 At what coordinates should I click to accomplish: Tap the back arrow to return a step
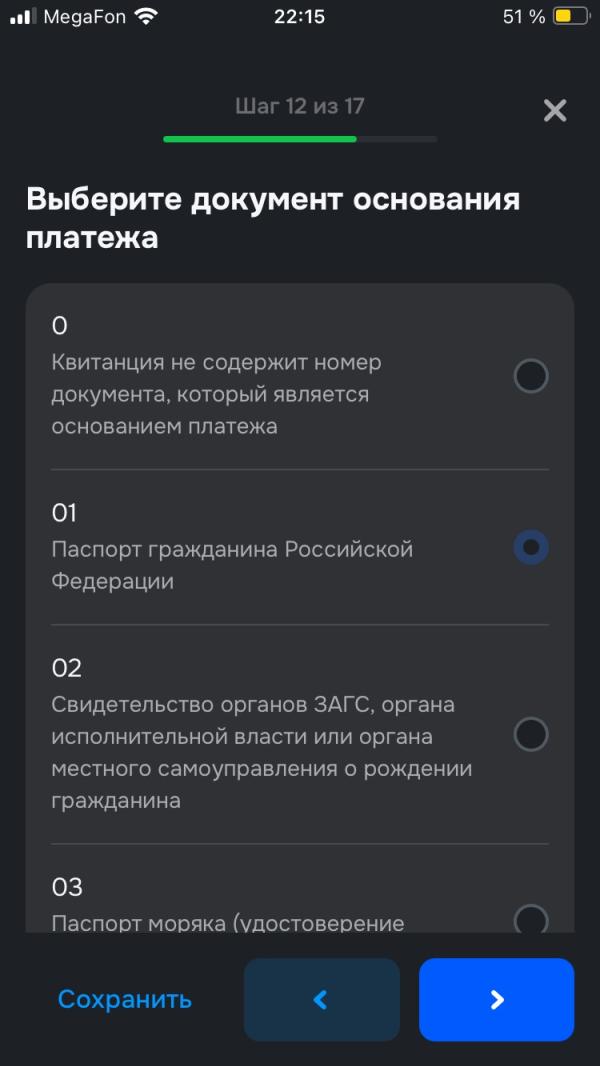click(x=321, y=999)
